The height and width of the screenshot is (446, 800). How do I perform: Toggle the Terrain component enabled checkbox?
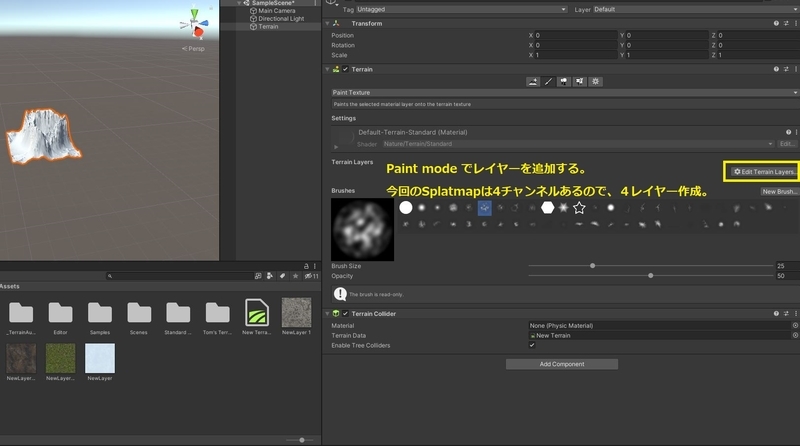345,69
